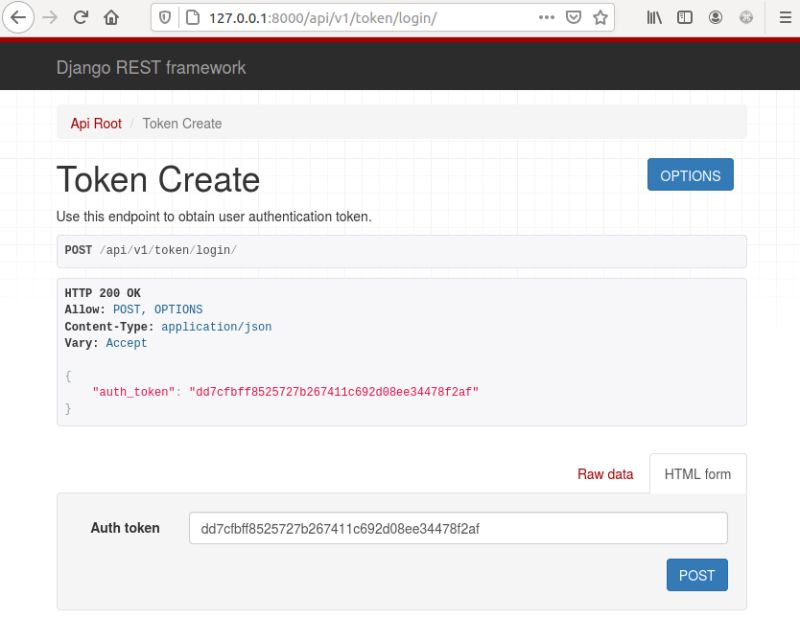
Task: Click inside the Auth token input field
Action: [457, 527]
